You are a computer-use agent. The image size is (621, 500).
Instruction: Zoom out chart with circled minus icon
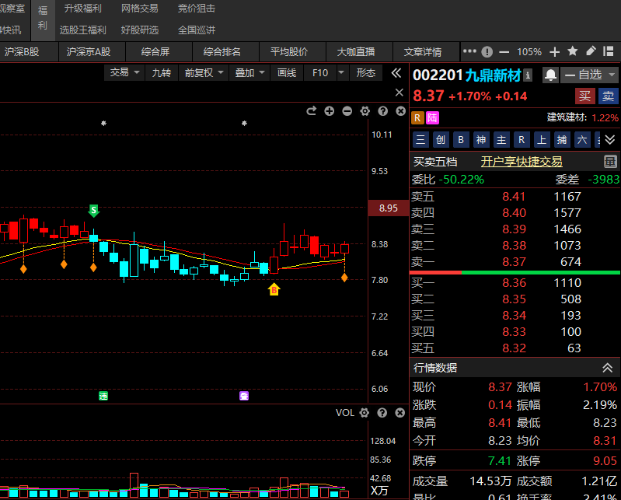click(x=347, y=111)
